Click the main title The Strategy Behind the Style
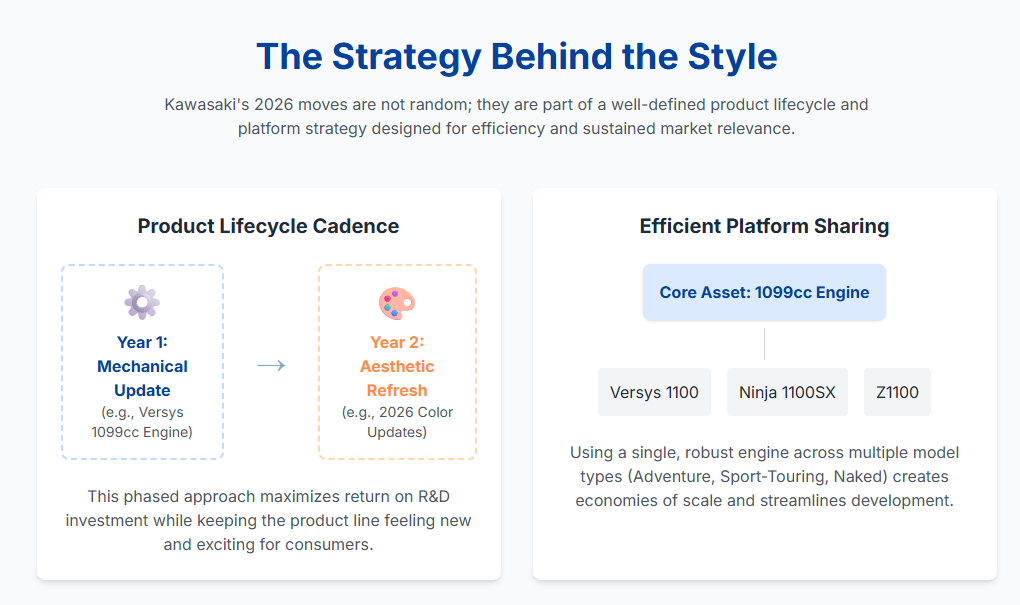1020x605 pixels. point(516,56)
